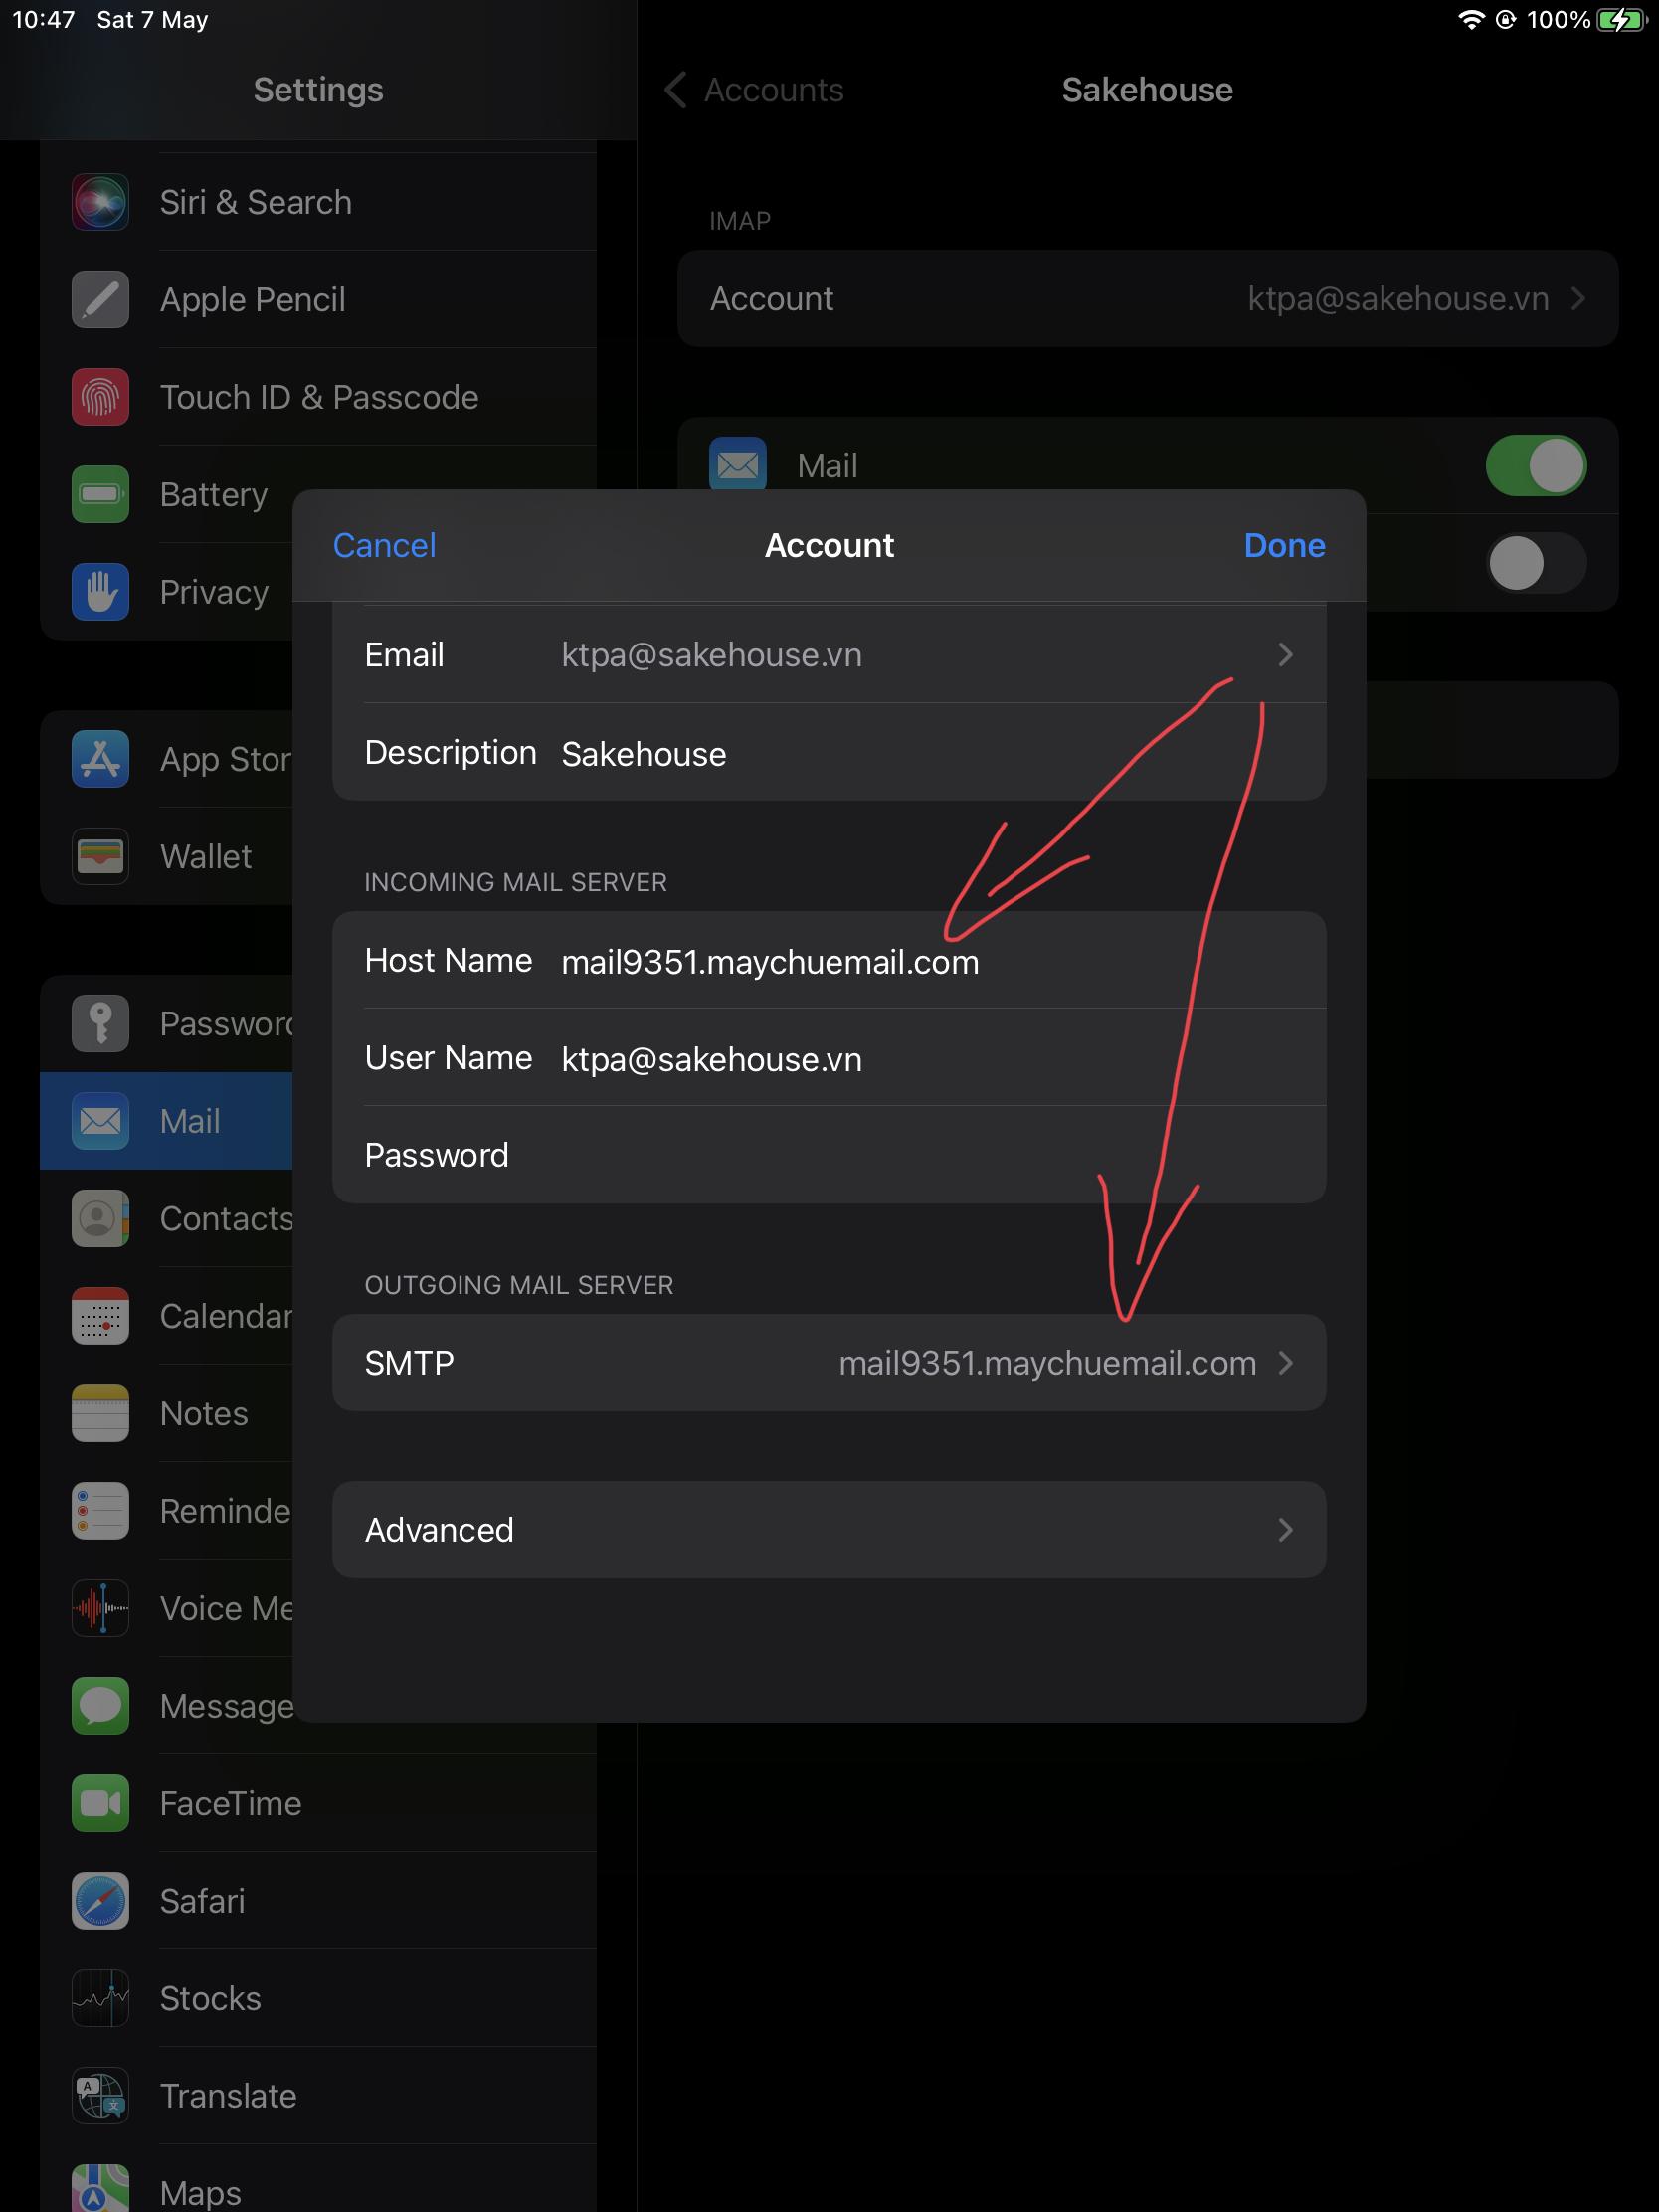Open Apple Pencil settings
Image resolution: width=1659 pixels, height=2212 pixels.
[318, 299]
